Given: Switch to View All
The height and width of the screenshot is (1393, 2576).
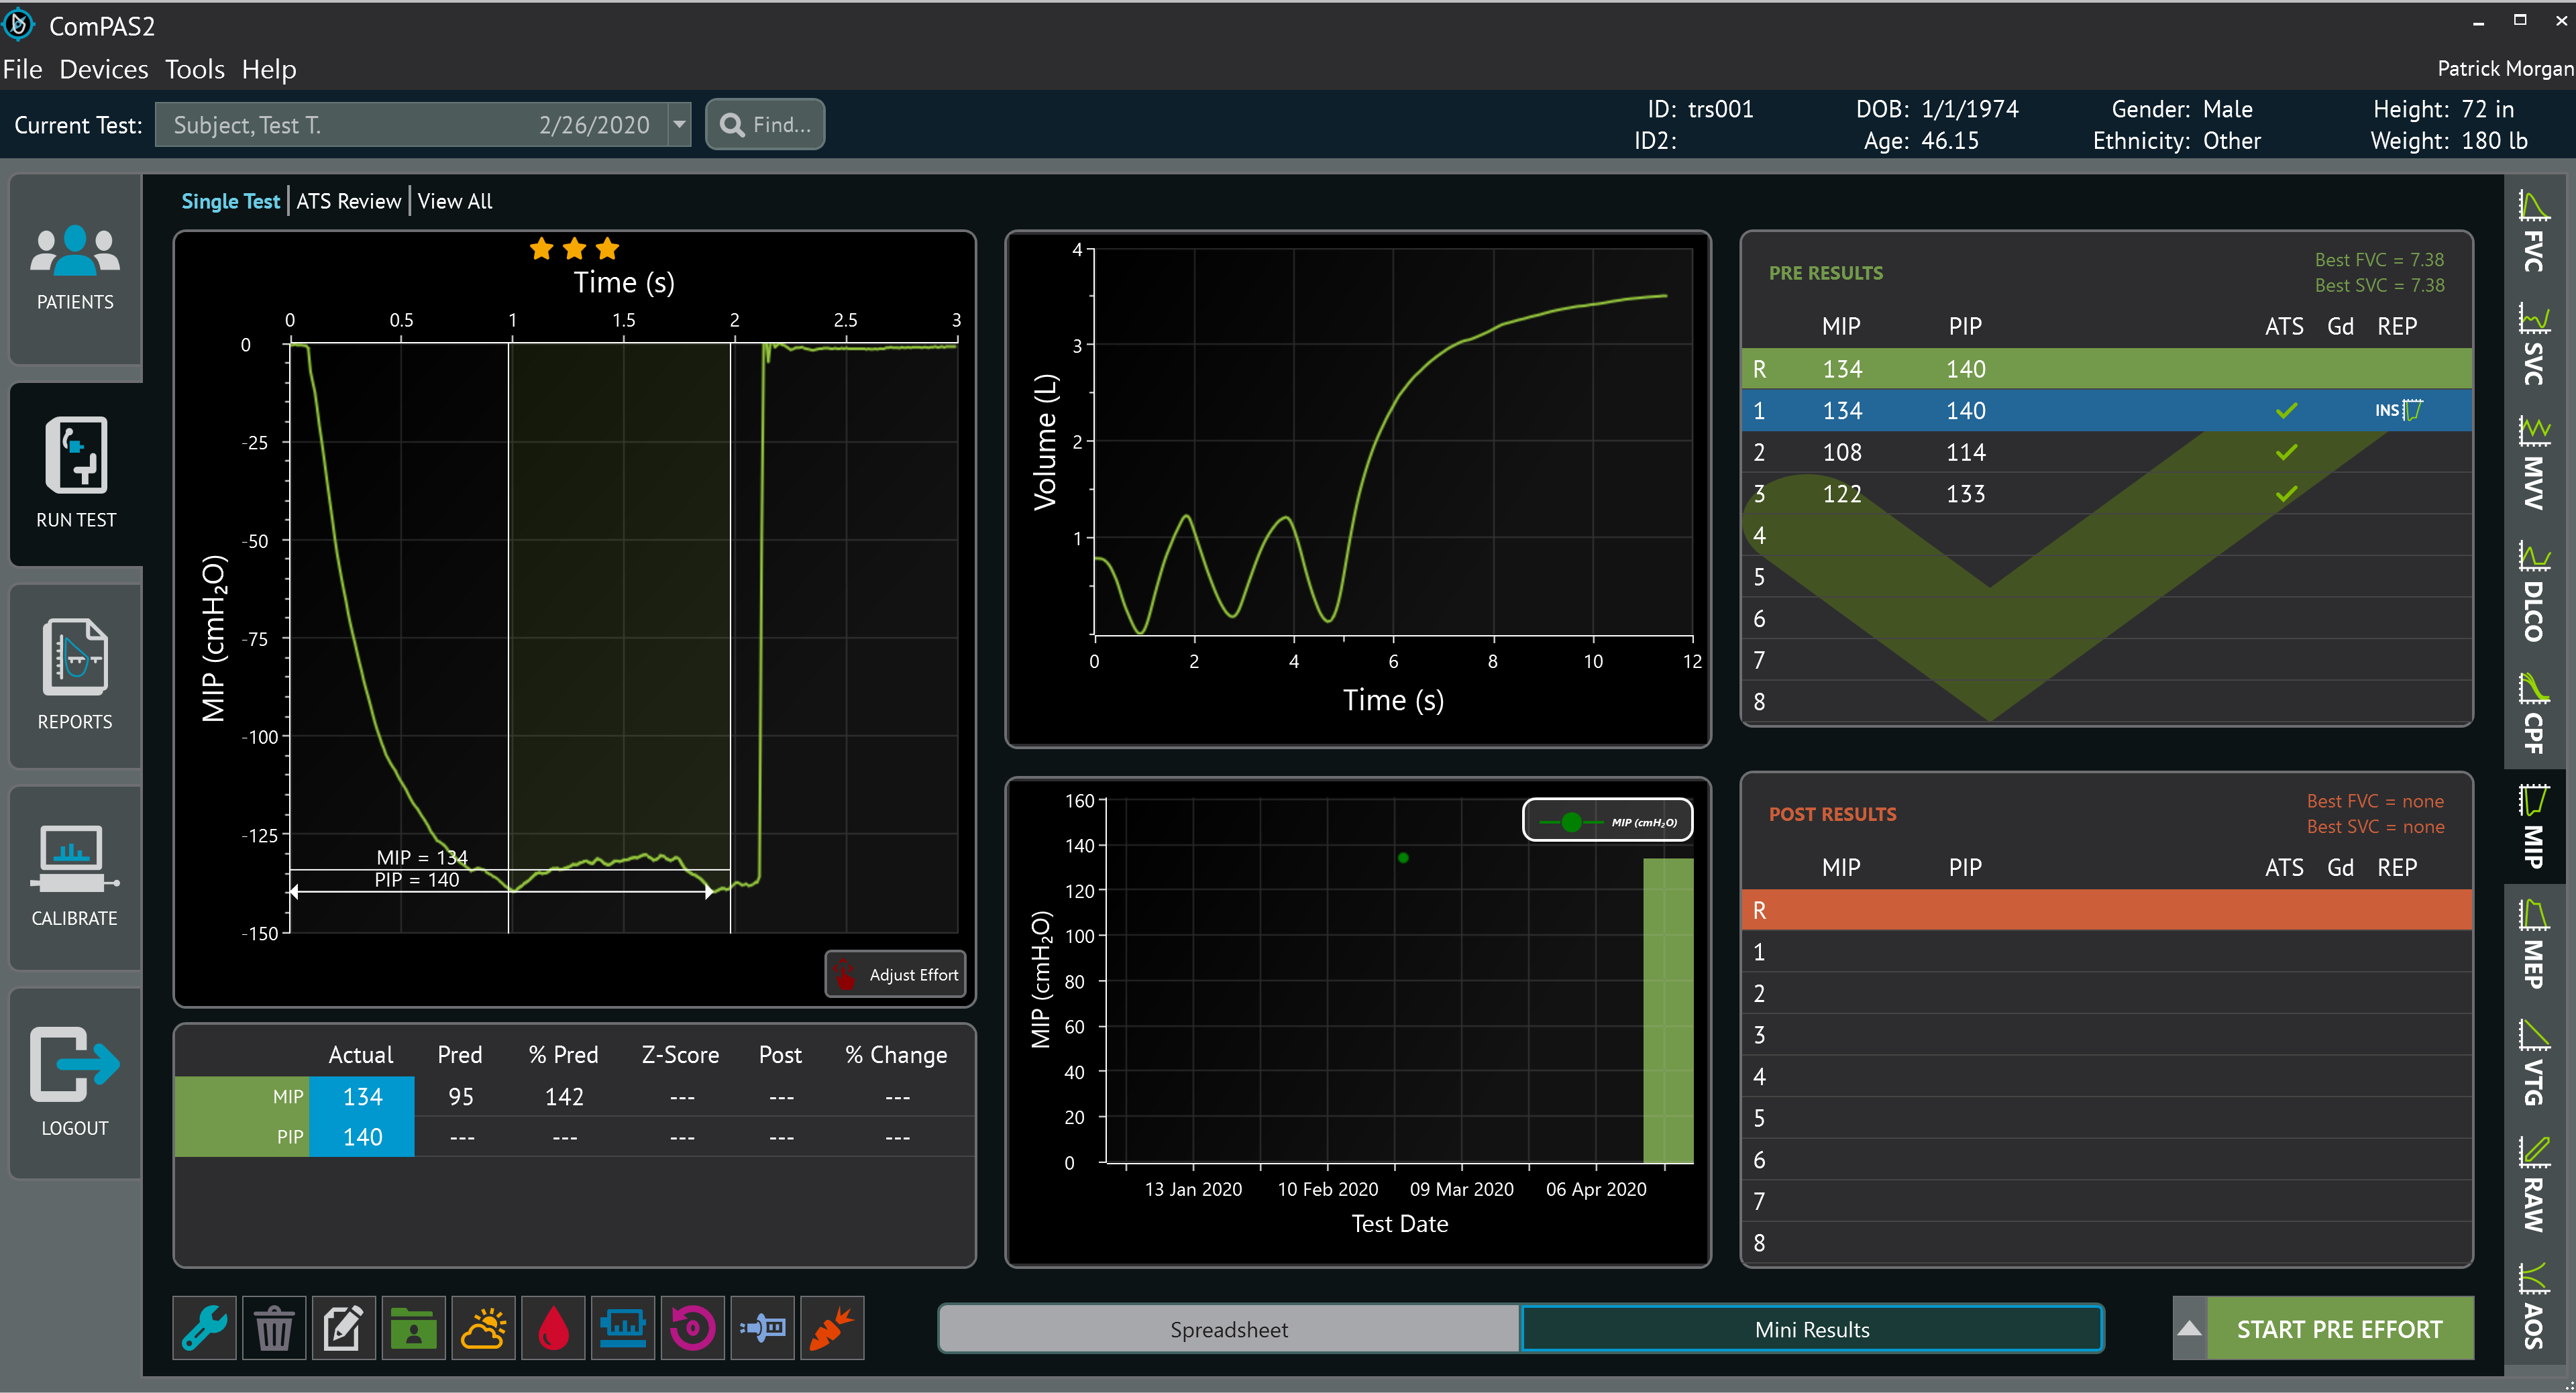Looking at the screenshot, I should pos(455,201).
